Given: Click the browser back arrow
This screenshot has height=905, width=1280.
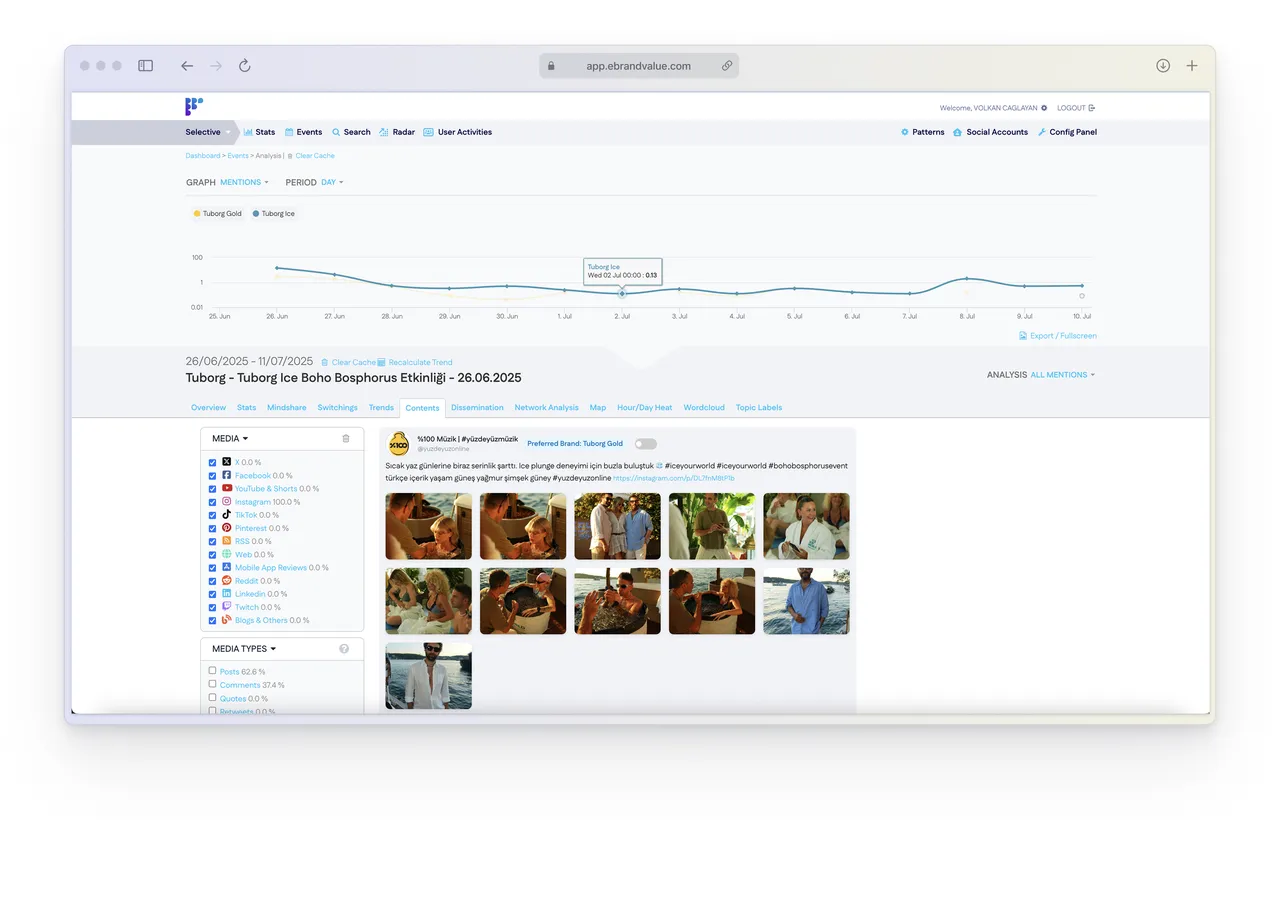Looking at the screenshot, I should [x=187, y=66].
